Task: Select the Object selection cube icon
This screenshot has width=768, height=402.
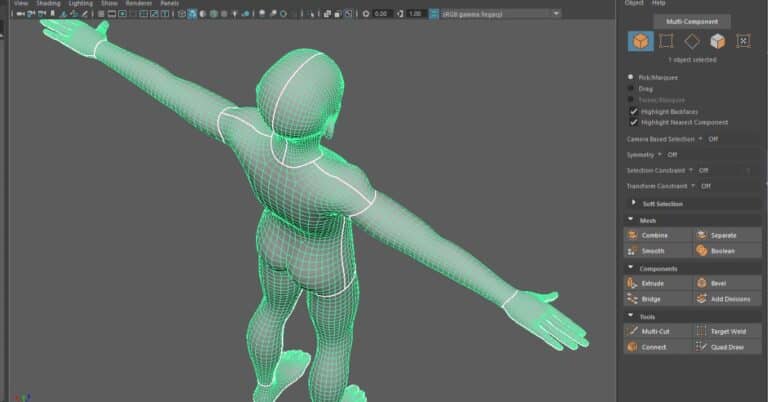Action: 641,41
